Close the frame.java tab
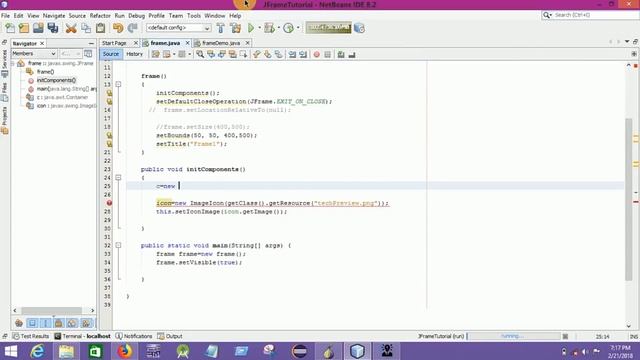The height and width of the screenshot is (360, 640). tap(188, 43)
